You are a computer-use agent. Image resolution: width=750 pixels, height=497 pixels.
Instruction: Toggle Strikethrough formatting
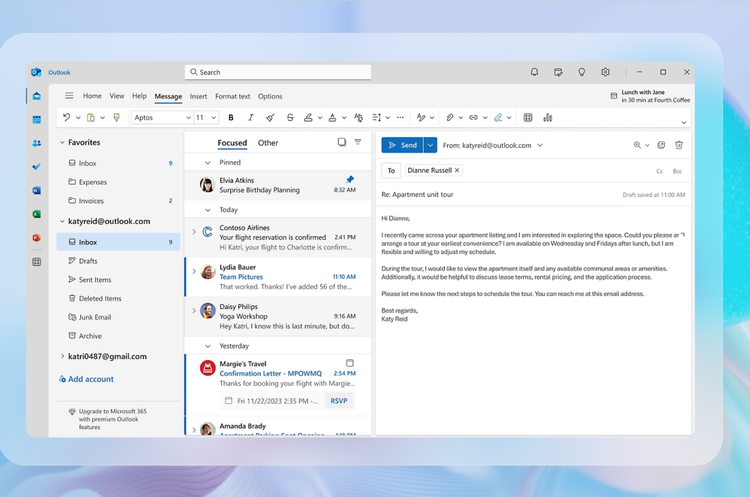pos(290,117)
